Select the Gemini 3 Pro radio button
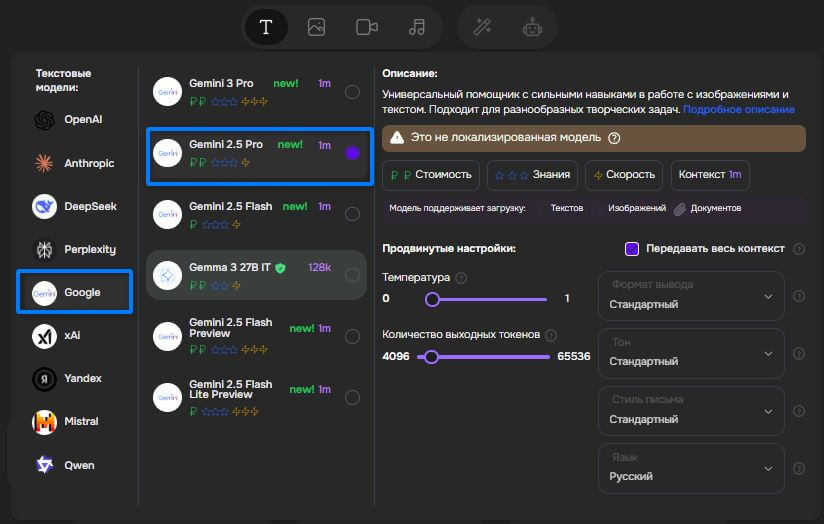Screen dimensions: 824x524 click(352, 92)
